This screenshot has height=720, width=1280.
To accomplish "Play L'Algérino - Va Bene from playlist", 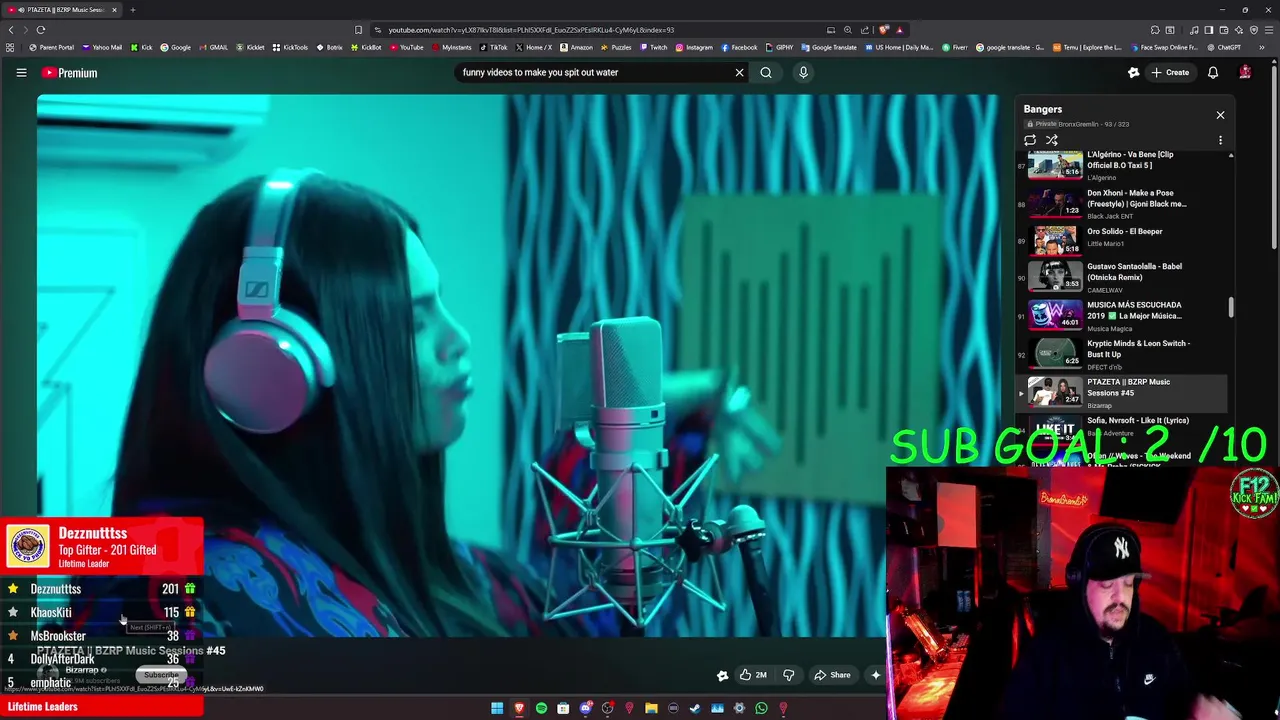I will 1122,165.
